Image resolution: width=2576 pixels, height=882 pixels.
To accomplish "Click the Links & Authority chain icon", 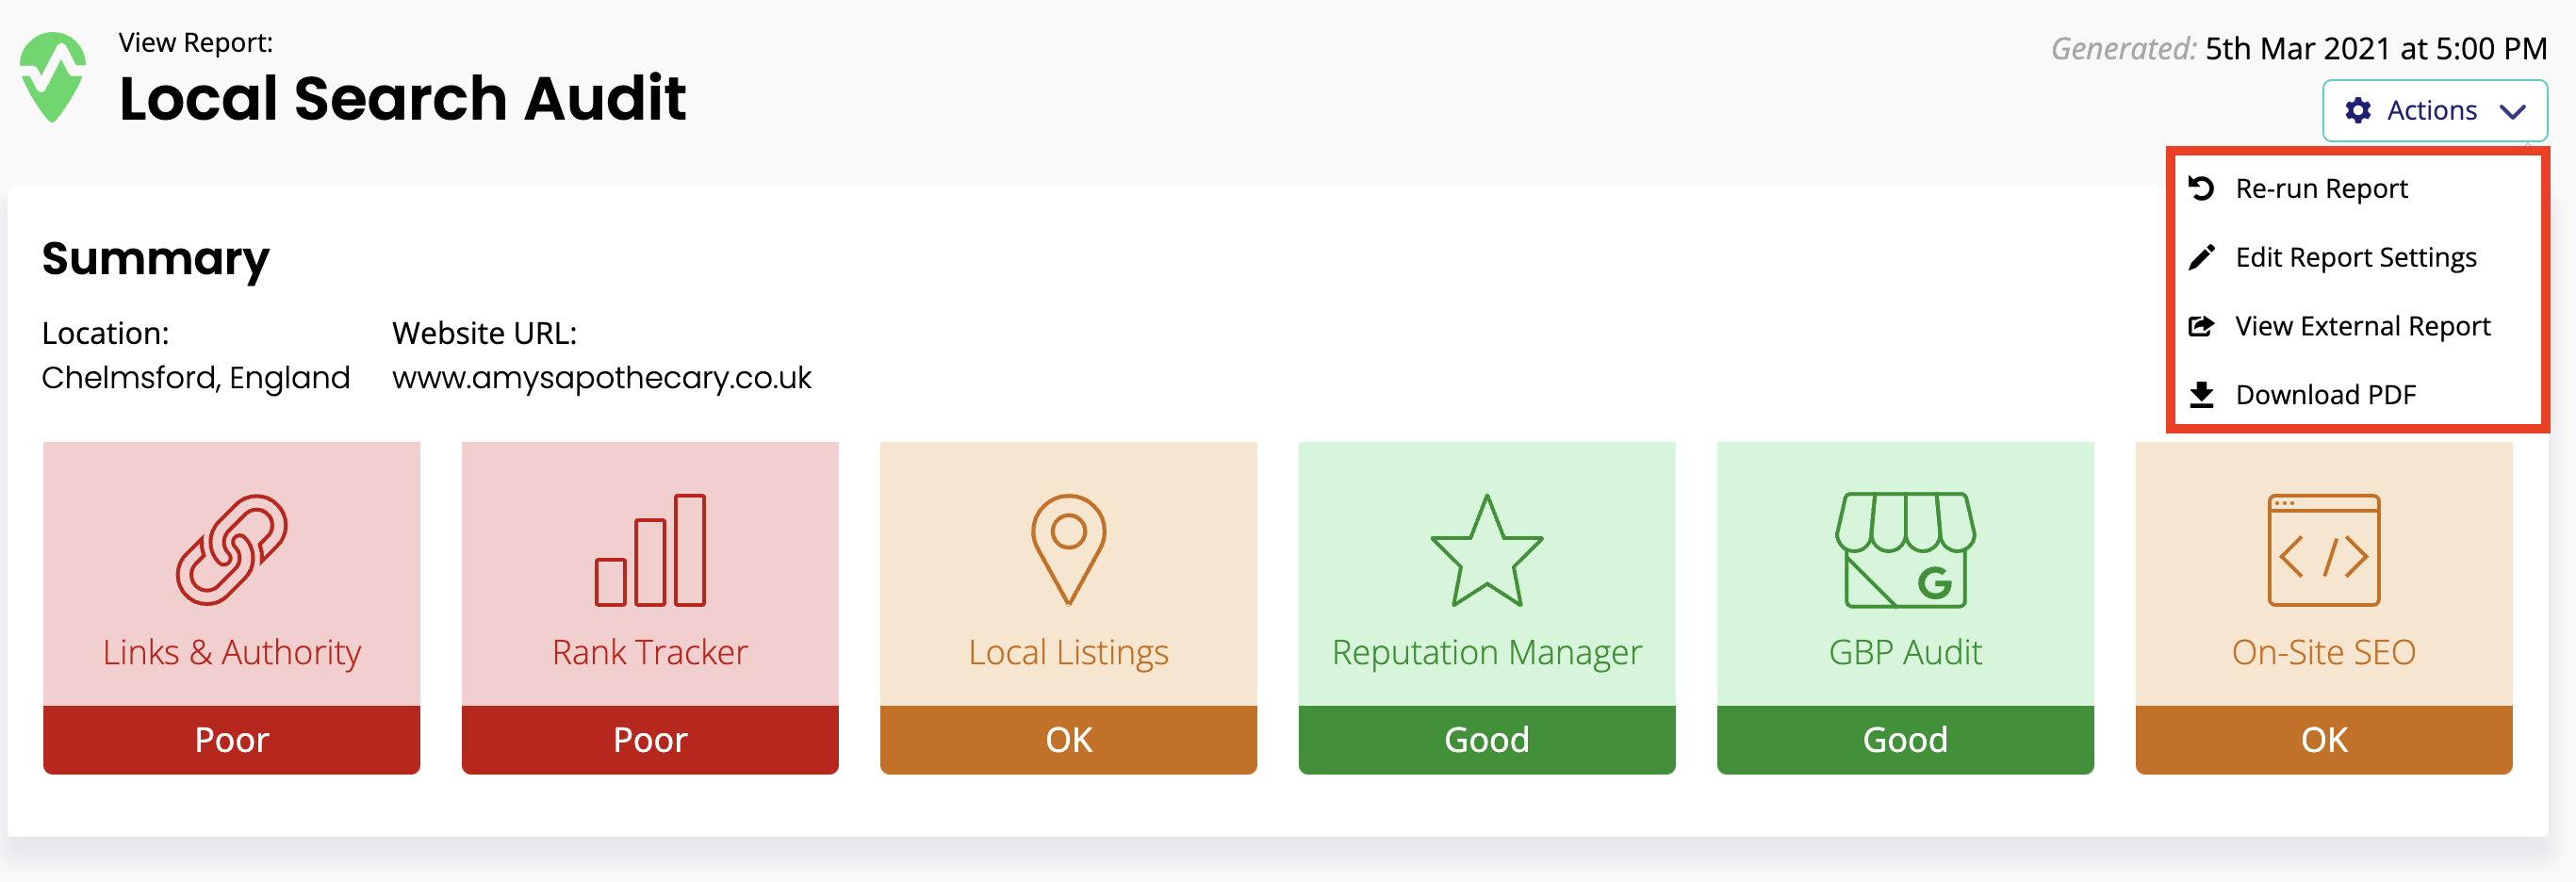I will click(232, 550).
